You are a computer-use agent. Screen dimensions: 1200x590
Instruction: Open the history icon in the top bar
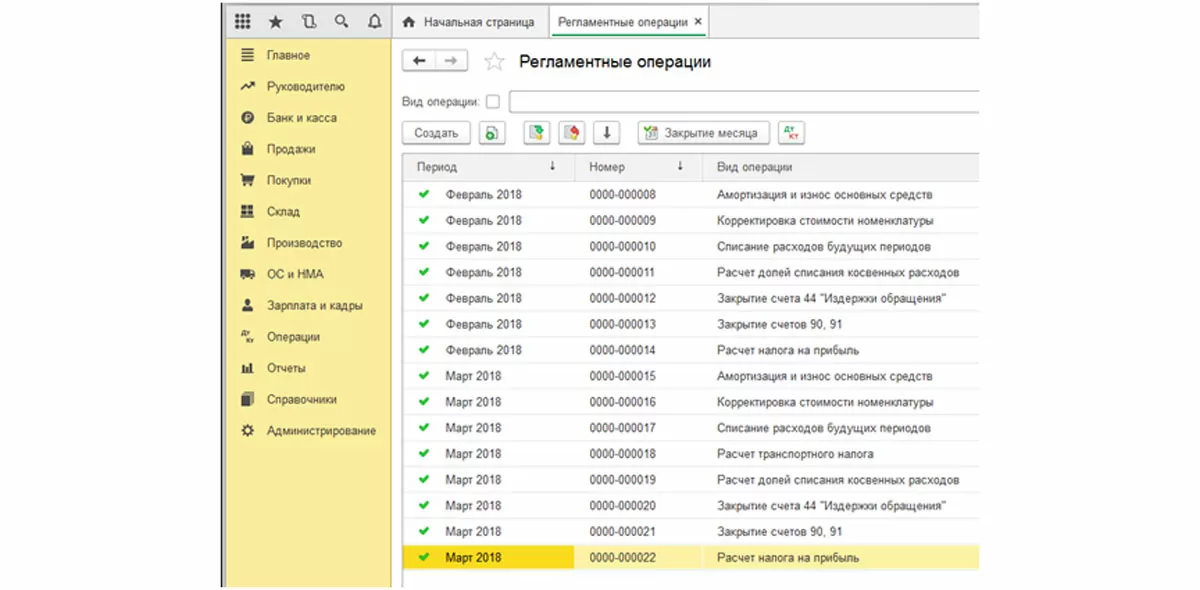click(309, 21)
